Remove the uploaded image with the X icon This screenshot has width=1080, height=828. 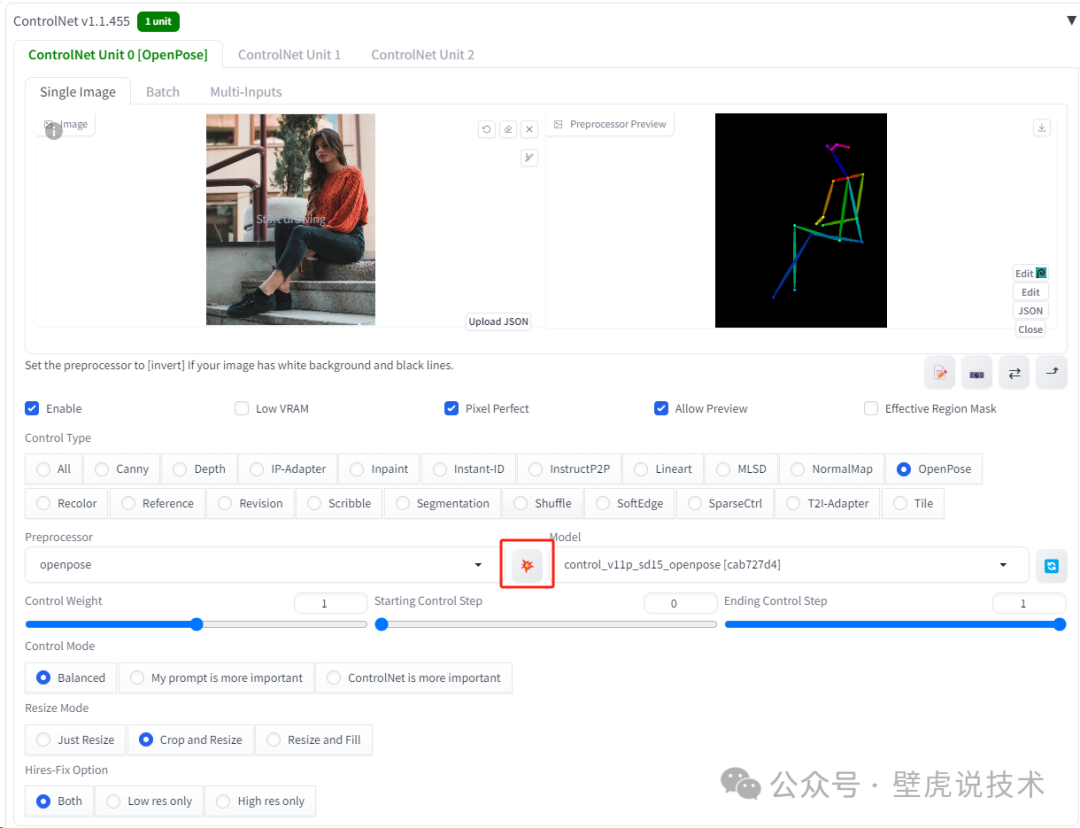click(529, 129)
